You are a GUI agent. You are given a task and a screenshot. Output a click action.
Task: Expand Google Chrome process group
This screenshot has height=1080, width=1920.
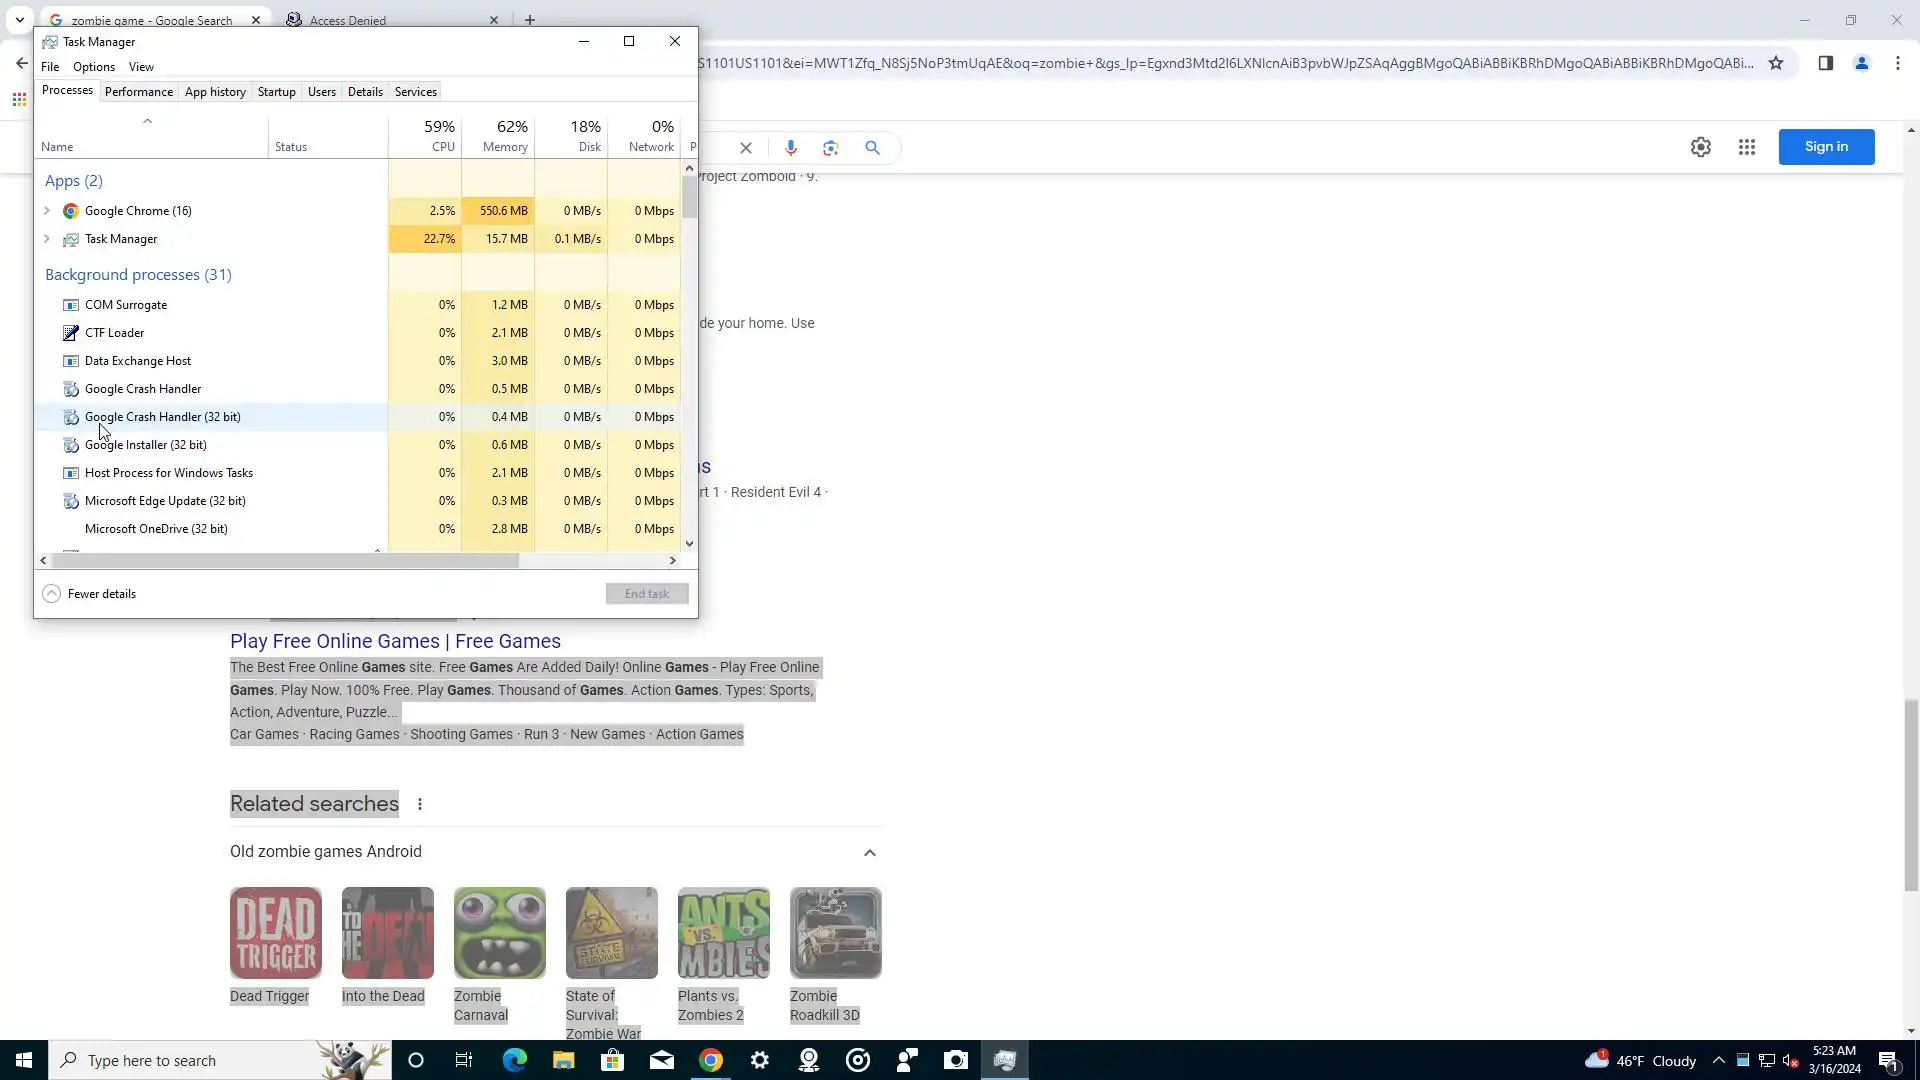[x=47, y=211]
